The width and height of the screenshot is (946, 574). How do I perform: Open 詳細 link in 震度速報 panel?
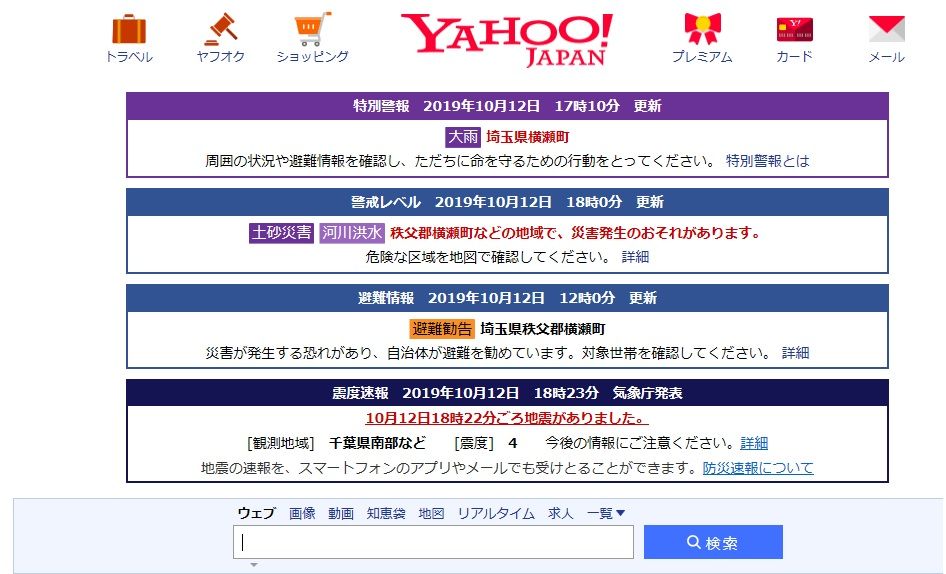754,444
